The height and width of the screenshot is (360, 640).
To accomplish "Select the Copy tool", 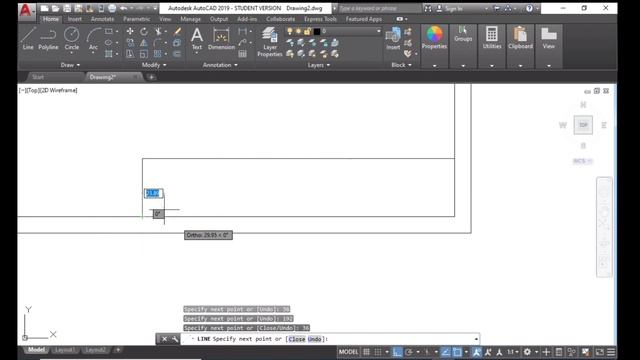I will (130, 42).
